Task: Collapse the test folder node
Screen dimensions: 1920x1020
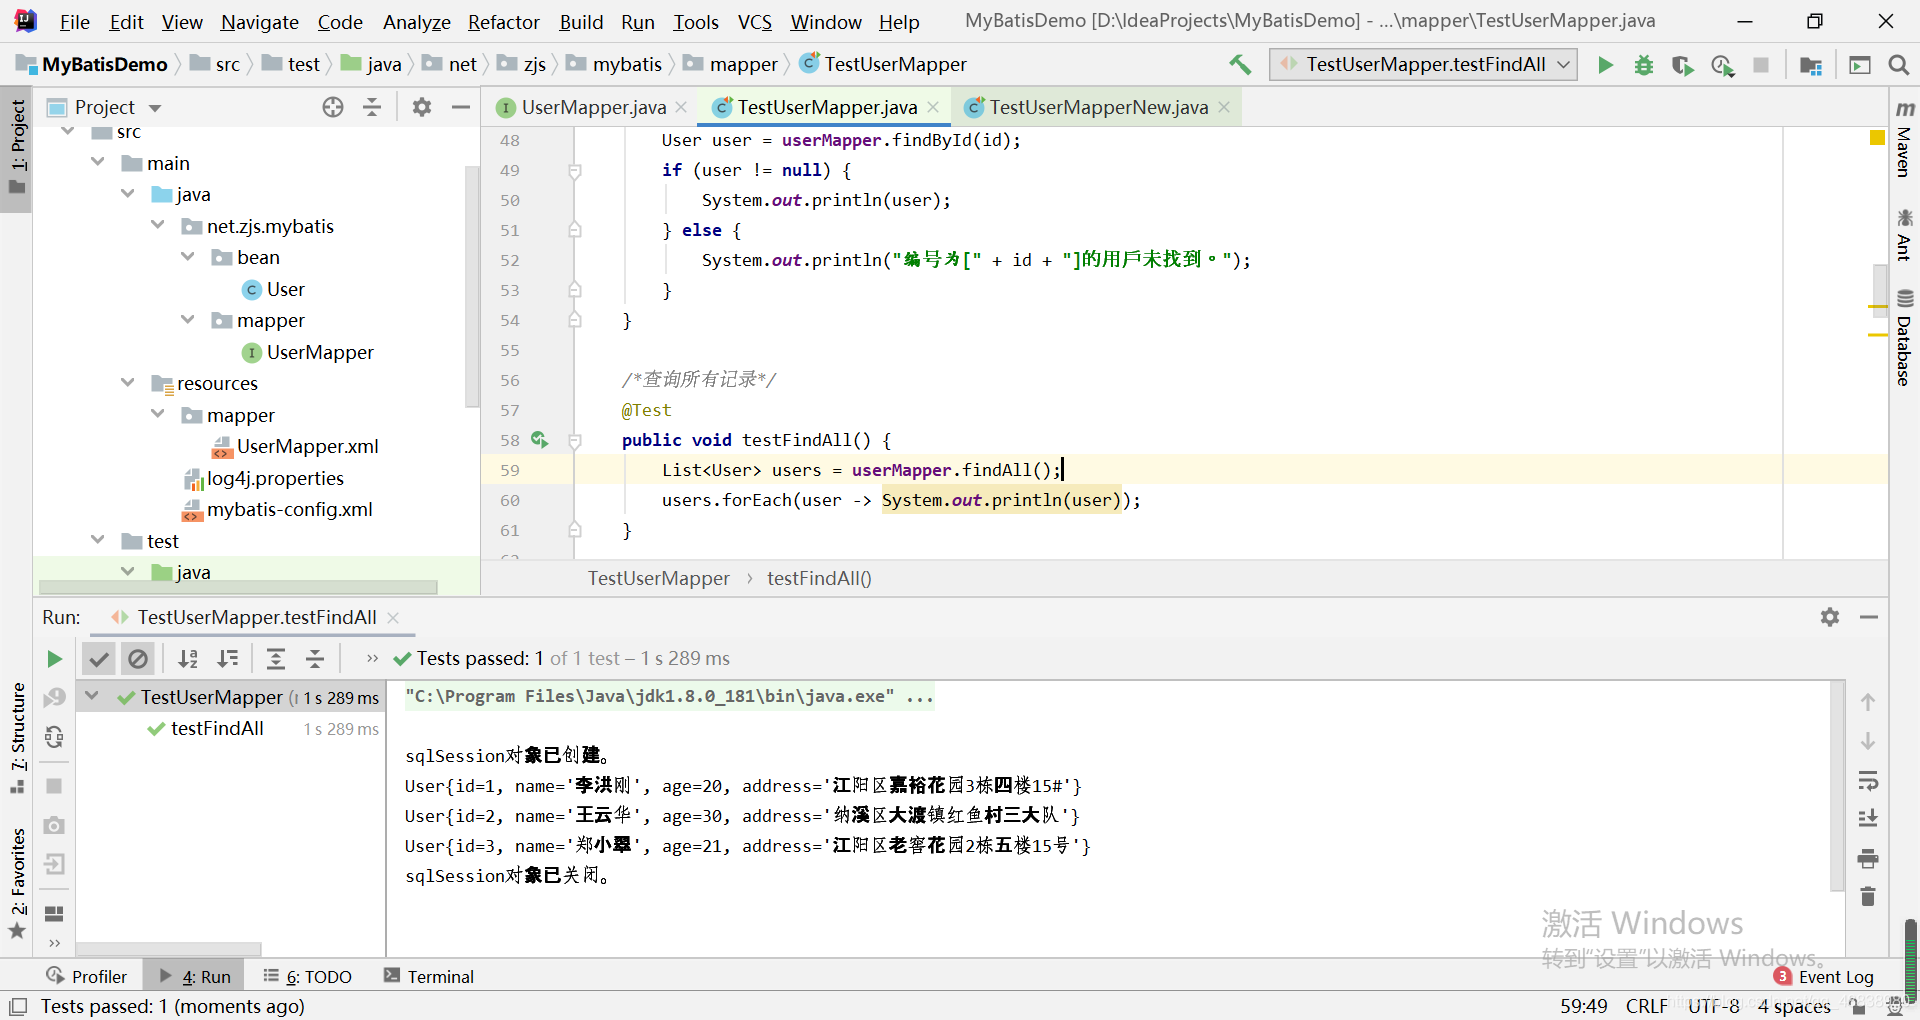Action: pyautogui.click(x=98, y=541)
